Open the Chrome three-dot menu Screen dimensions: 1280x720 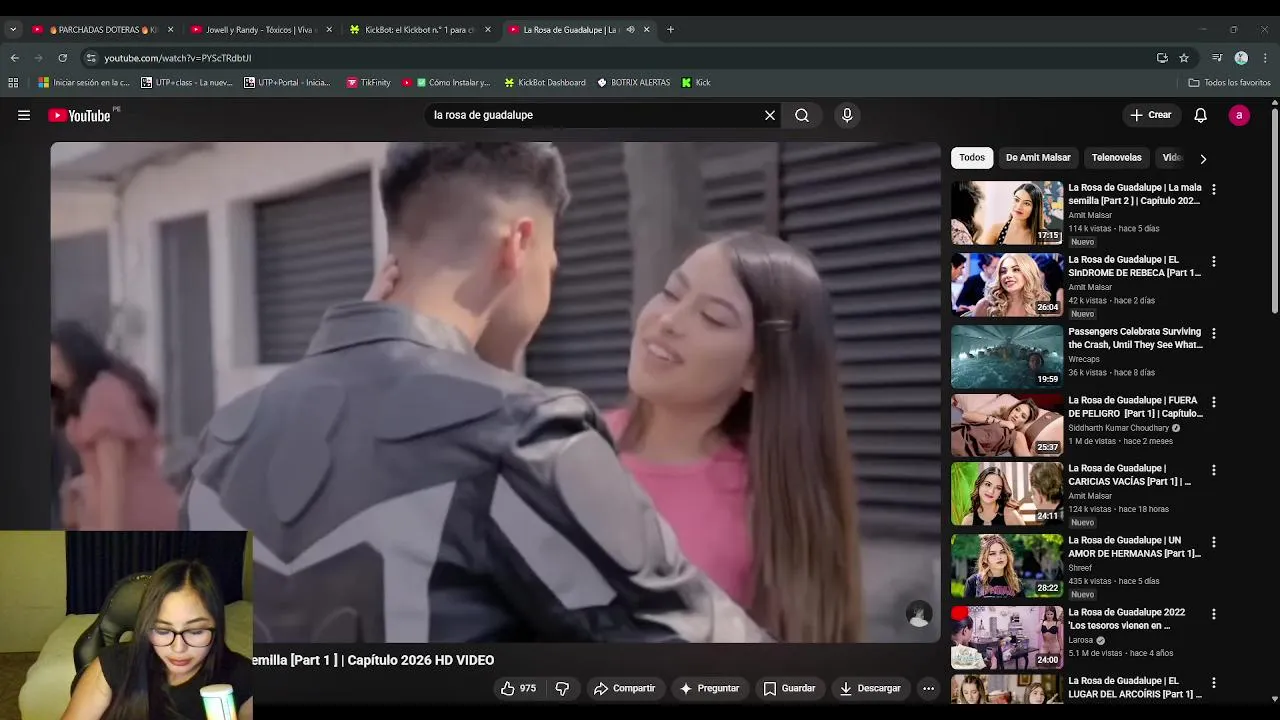point(1265,58)
